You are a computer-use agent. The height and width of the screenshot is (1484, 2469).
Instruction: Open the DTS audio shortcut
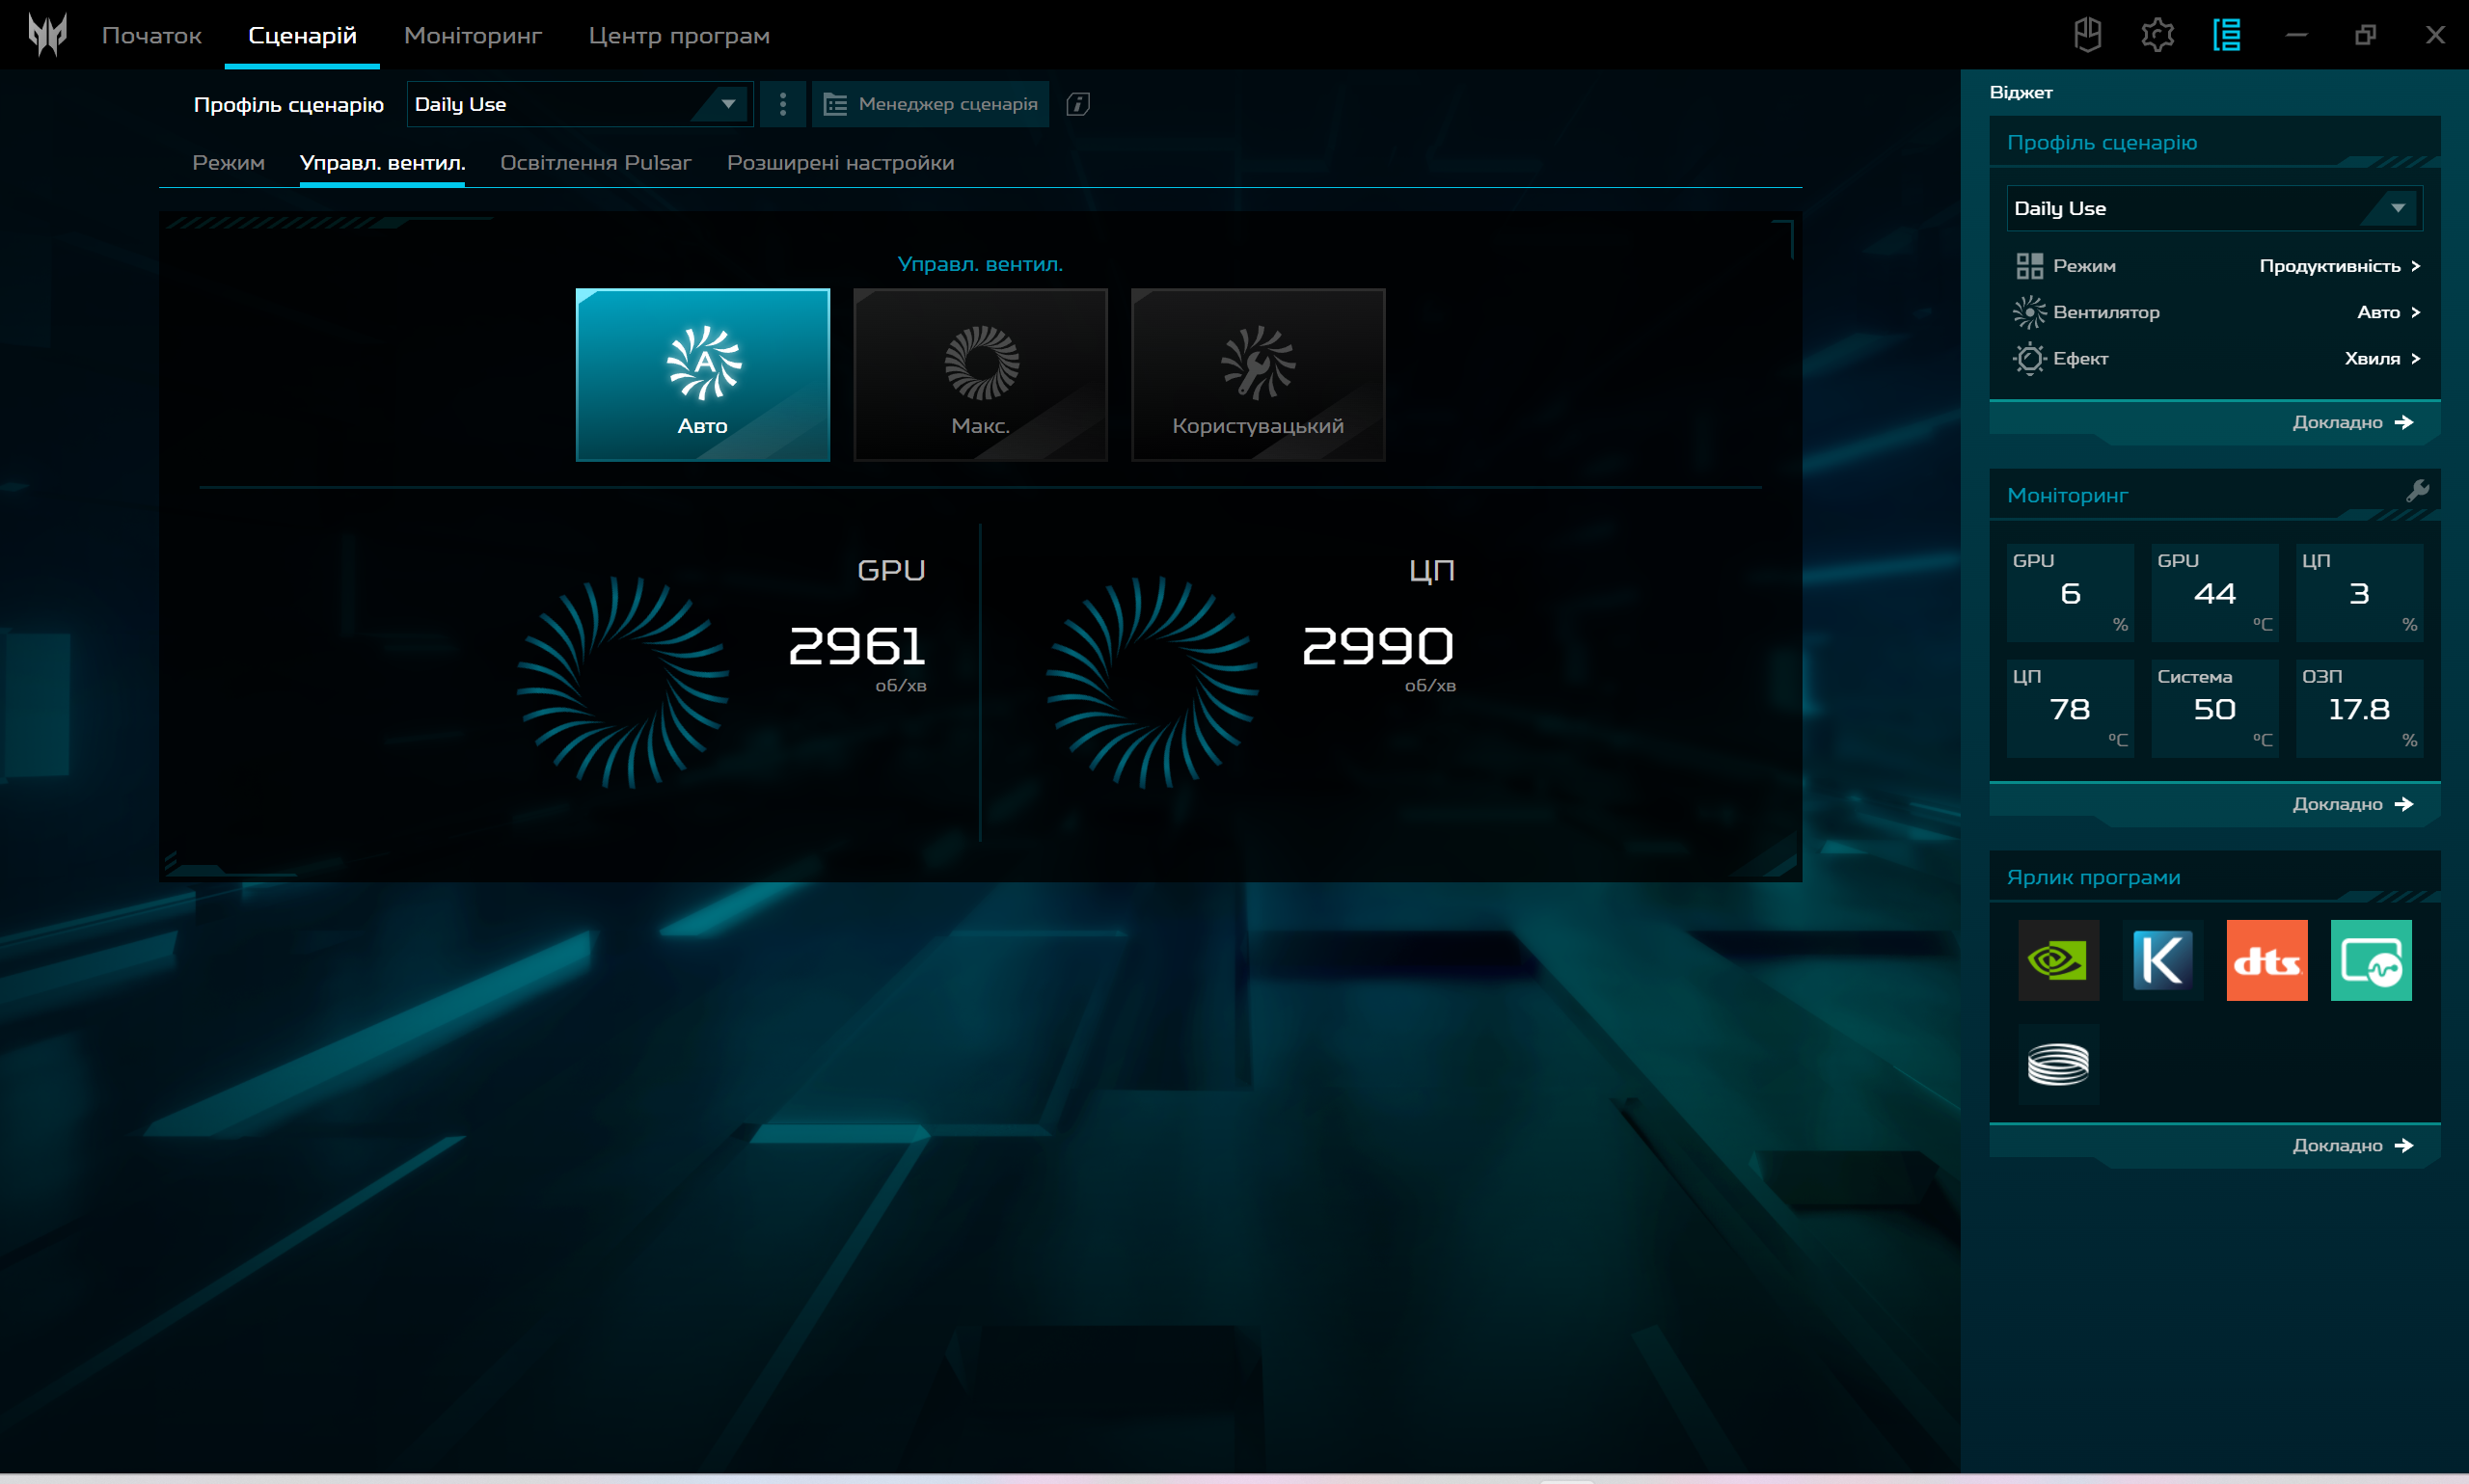[x=2266, y=960]
